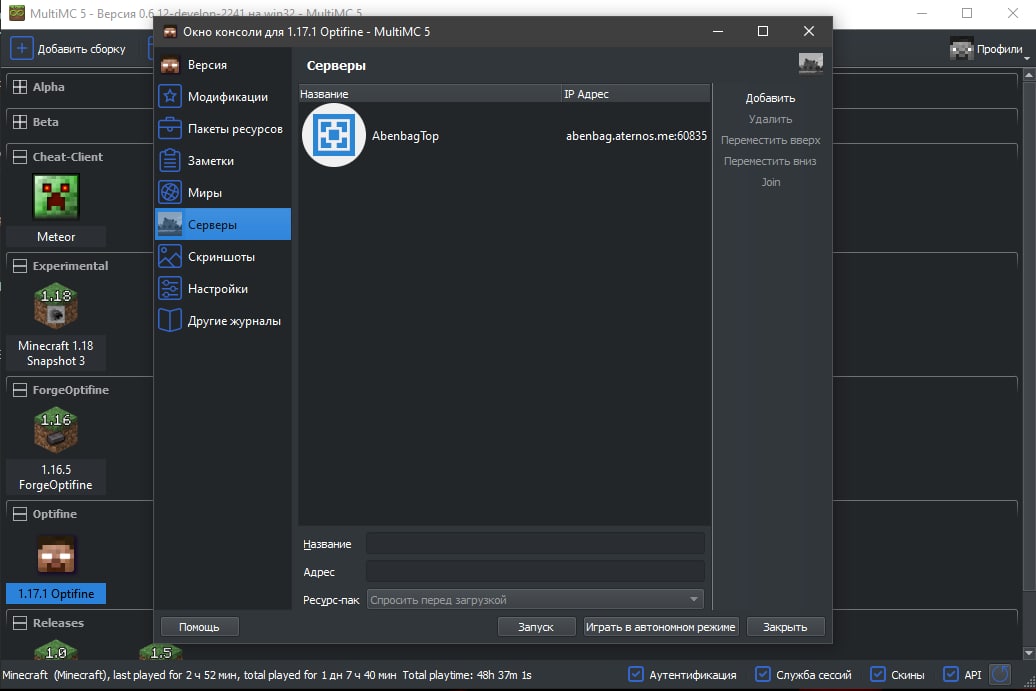Viewport: 1036px width, 691px height.
Task: Open Другие журналы book icon
Action: pos(170,320)
